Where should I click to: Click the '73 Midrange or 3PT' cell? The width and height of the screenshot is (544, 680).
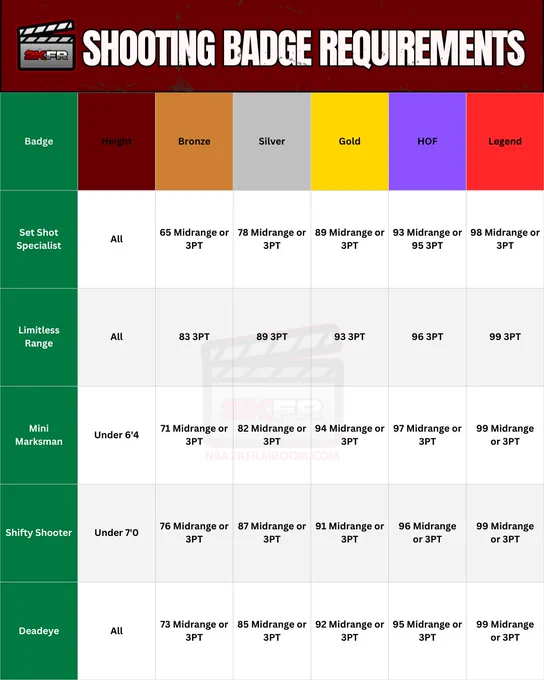194,631
